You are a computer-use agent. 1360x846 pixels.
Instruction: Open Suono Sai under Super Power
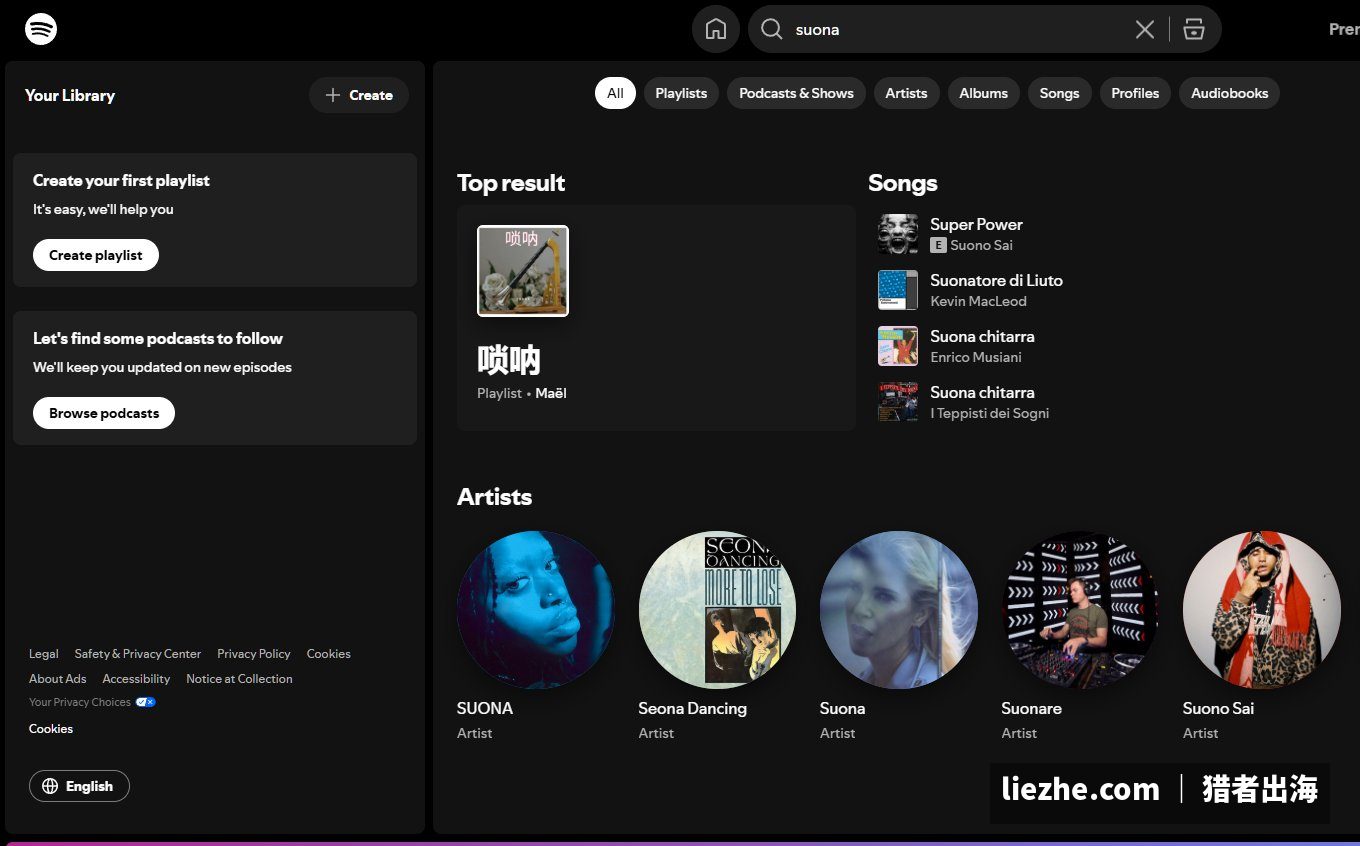point(981,245)
